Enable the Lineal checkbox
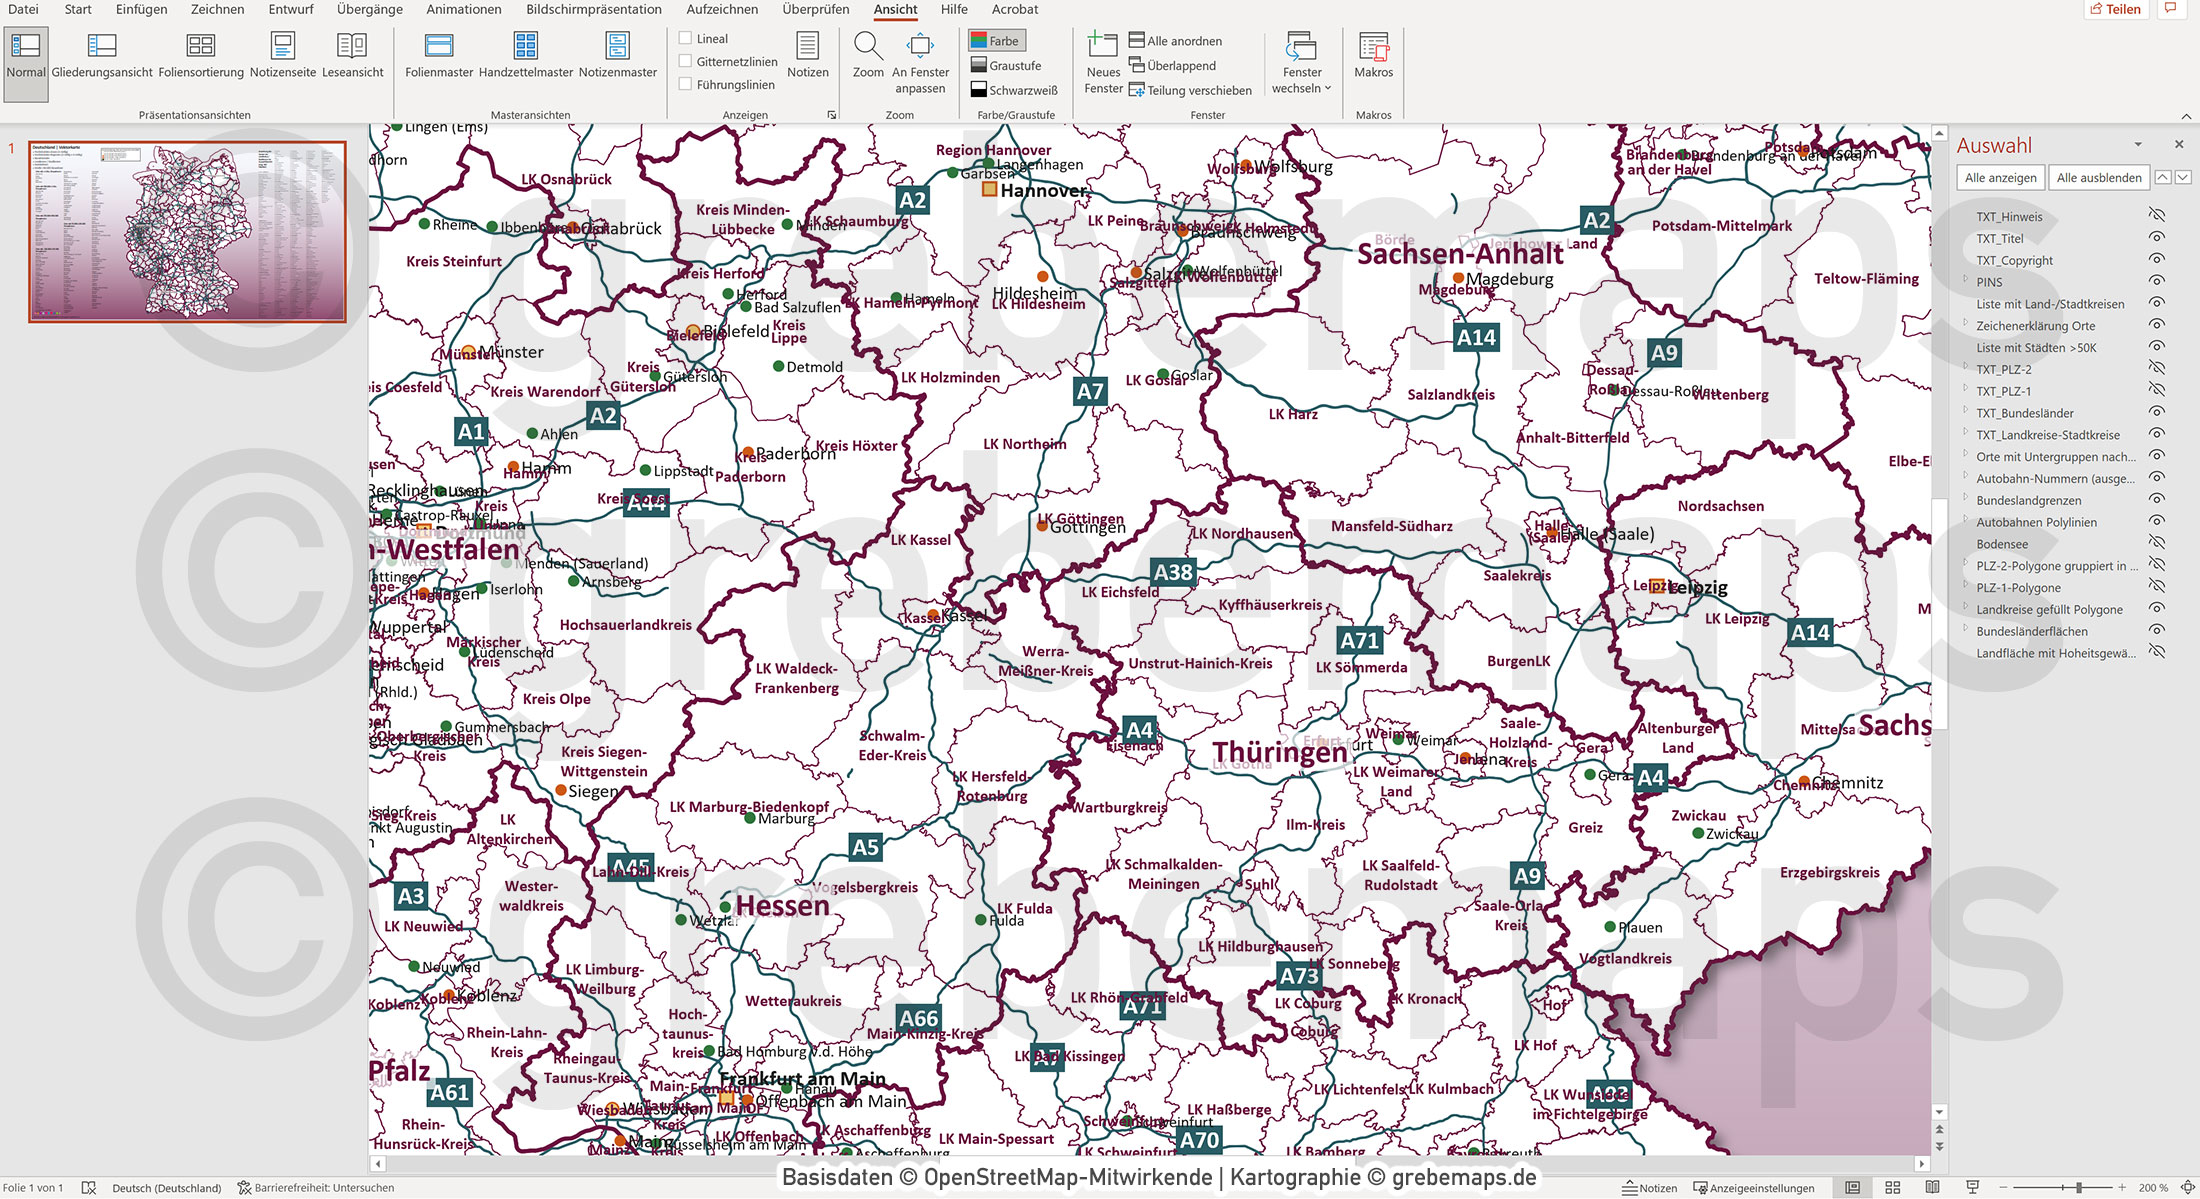Screen dimensions: 2200x1199 [687, 37]
